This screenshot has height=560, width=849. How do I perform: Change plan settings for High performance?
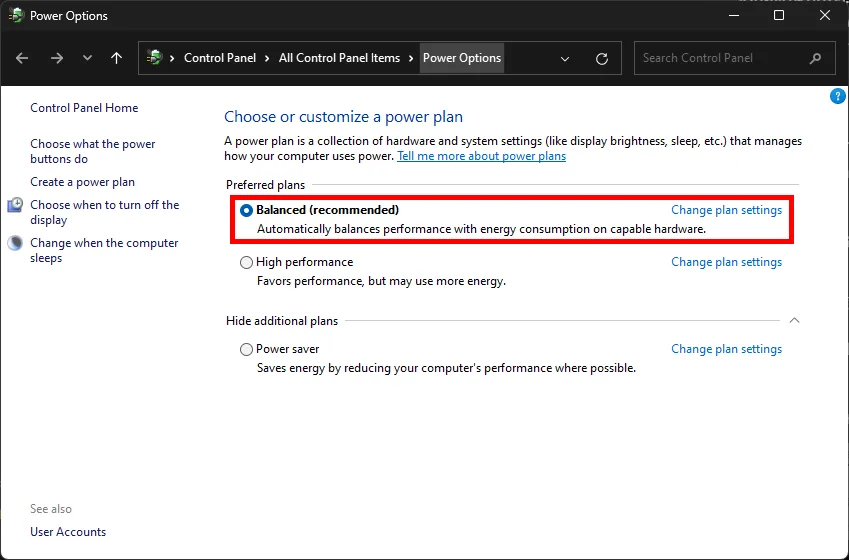pos(727,262)
